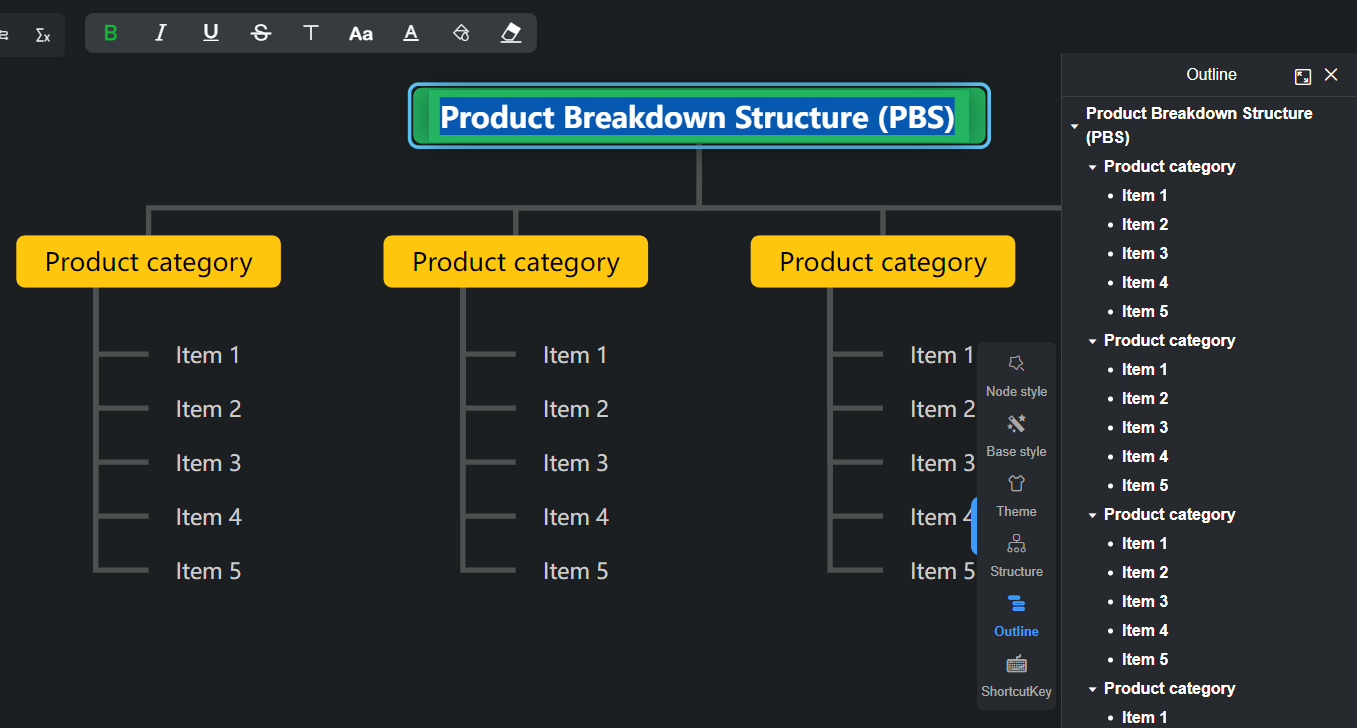The width and height of the screenshot is (1357, 728).
Task: Toggle underline formatting in the text toolbar
Action: point(210,33)
